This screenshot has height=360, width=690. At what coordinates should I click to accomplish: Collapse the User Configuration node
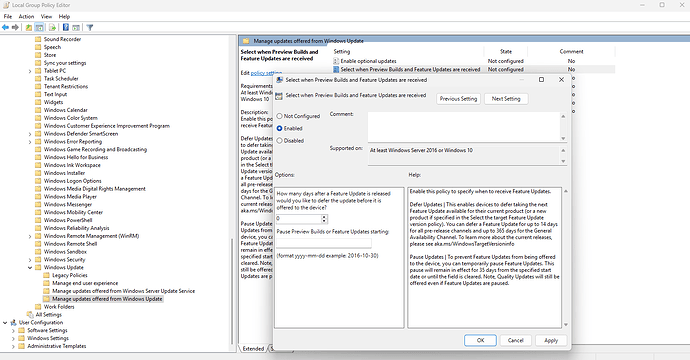pyautogui.click(x=5, y=323)
